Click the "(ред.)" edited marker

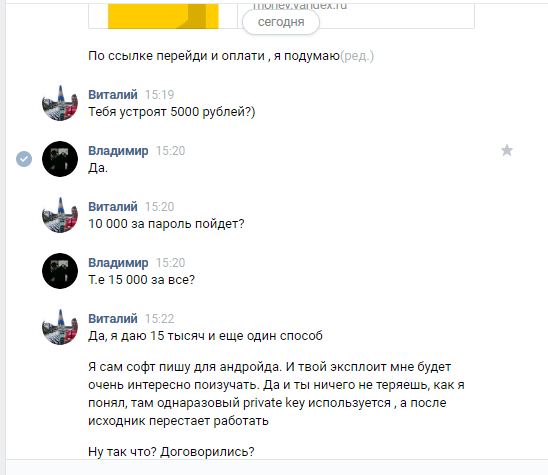tap(357, 56)
